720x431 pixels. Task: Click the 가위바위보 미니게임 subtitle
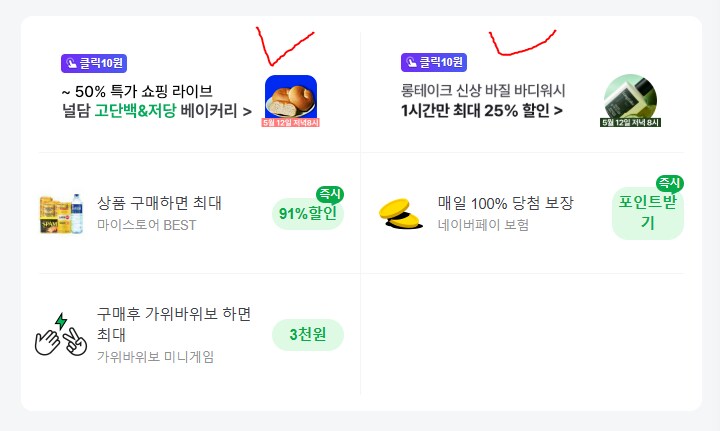[x=155, y=357]
